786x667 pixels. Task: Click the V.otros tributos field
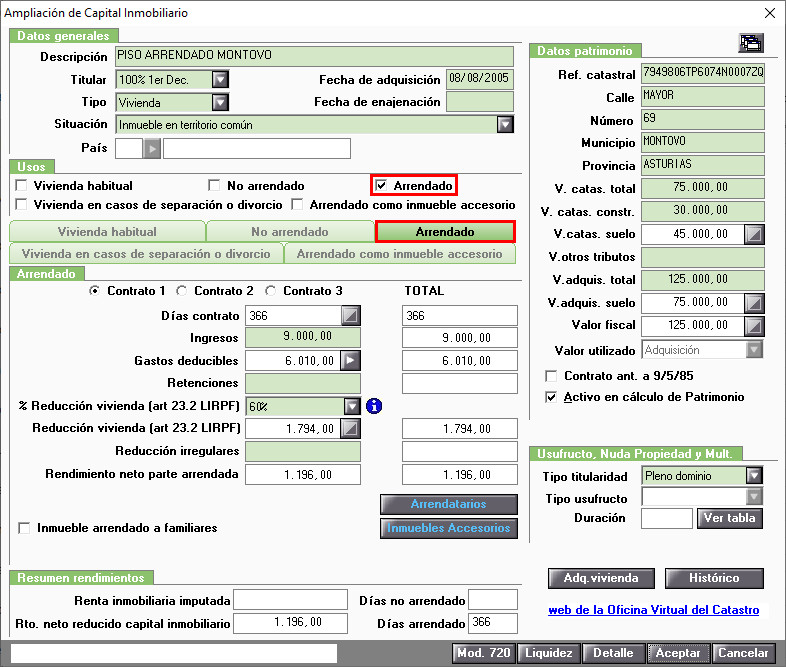[703, 257]
